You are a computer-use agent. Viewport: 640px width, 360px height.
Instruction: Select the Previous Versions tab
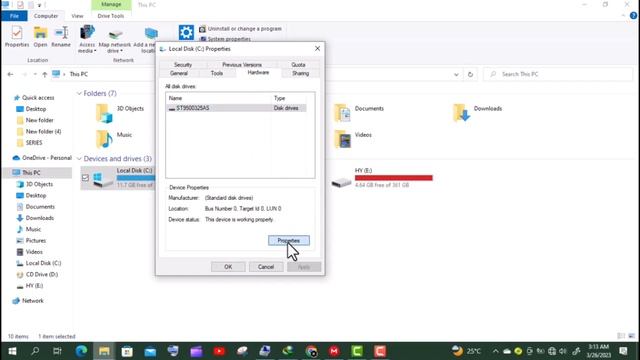click(242, 64)
